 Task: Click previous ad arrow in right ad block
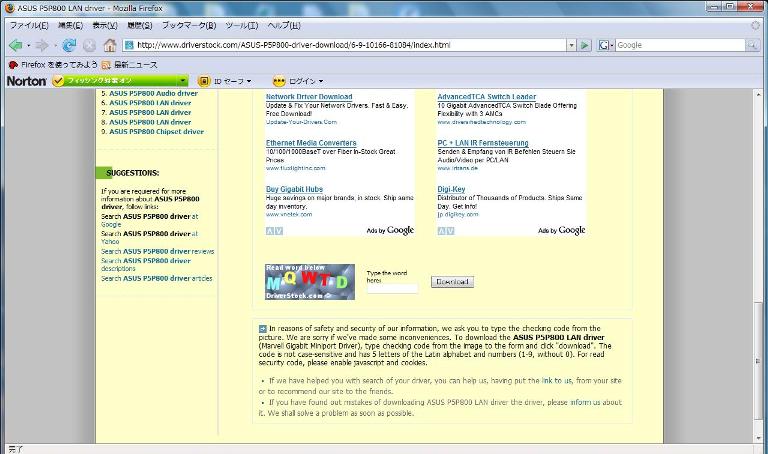441,231
